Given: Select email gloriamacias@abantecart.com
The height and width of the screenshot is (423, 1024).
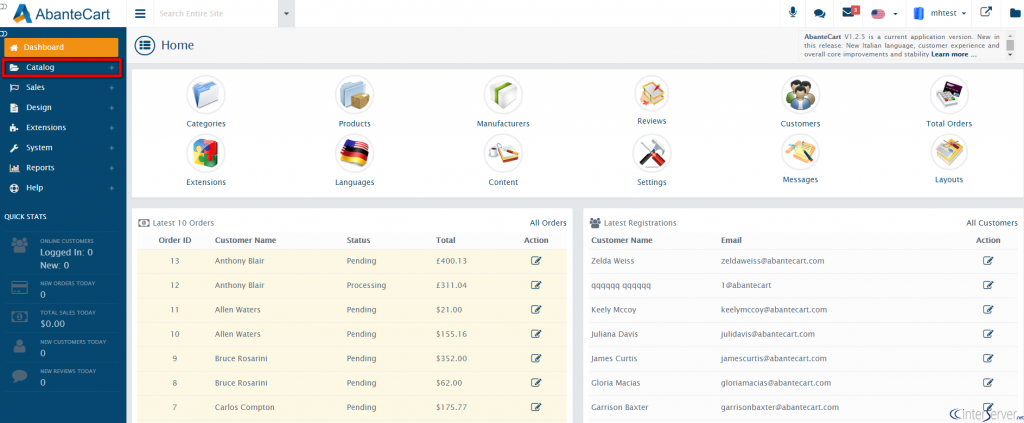Looking at the screenshot, I should (776, 383).
